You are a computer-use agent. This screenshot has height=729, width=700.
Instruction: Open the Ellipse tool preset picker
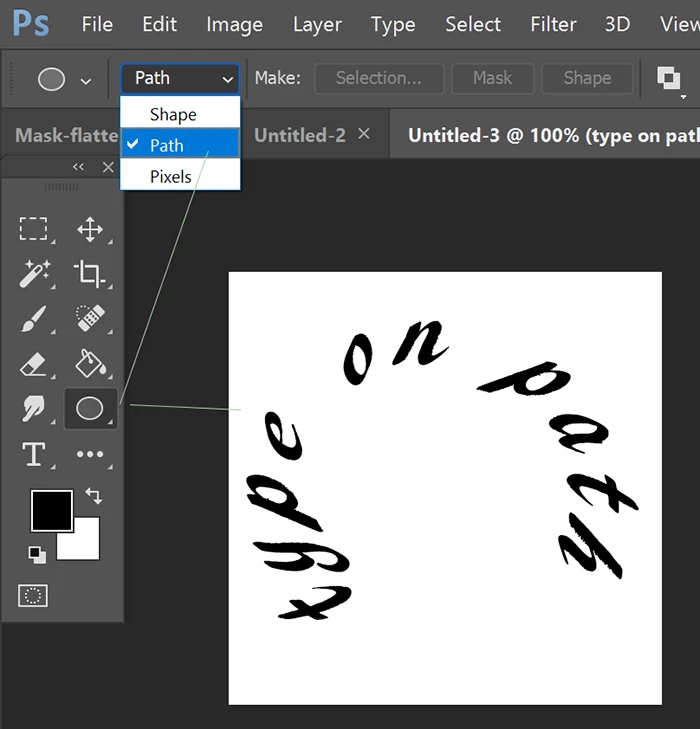pos(86,81)
